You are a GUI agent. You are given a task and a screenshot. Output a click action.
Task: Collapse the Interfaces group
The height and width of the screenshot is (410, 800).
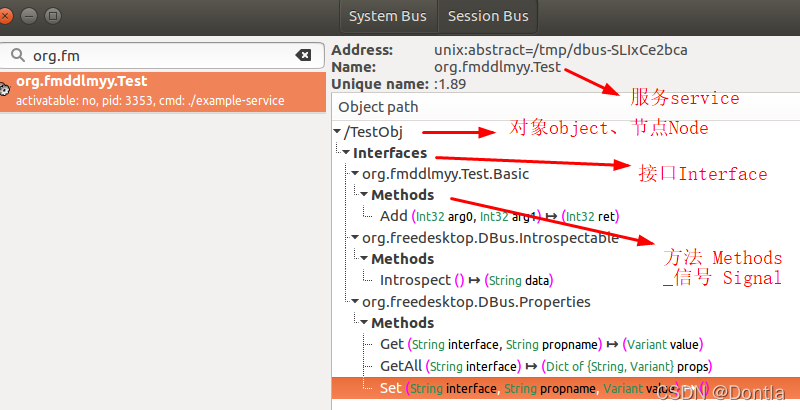pyautogui.click(x=346, y=152)
